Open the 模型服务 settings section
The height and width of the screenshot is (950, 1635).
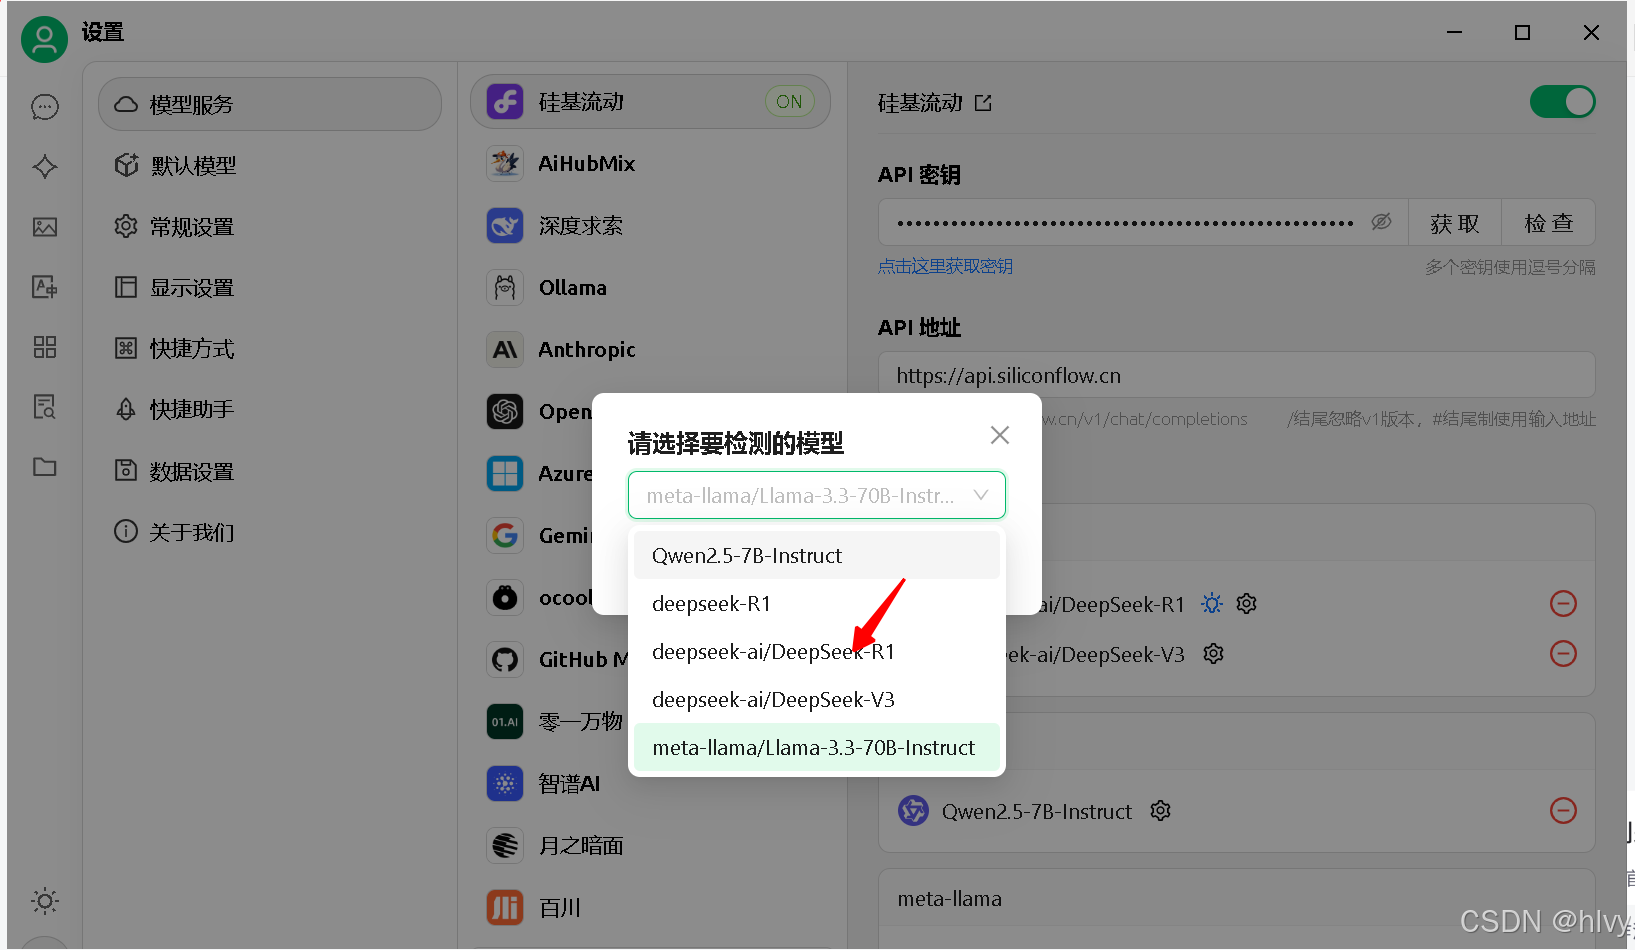pos(270,104)
